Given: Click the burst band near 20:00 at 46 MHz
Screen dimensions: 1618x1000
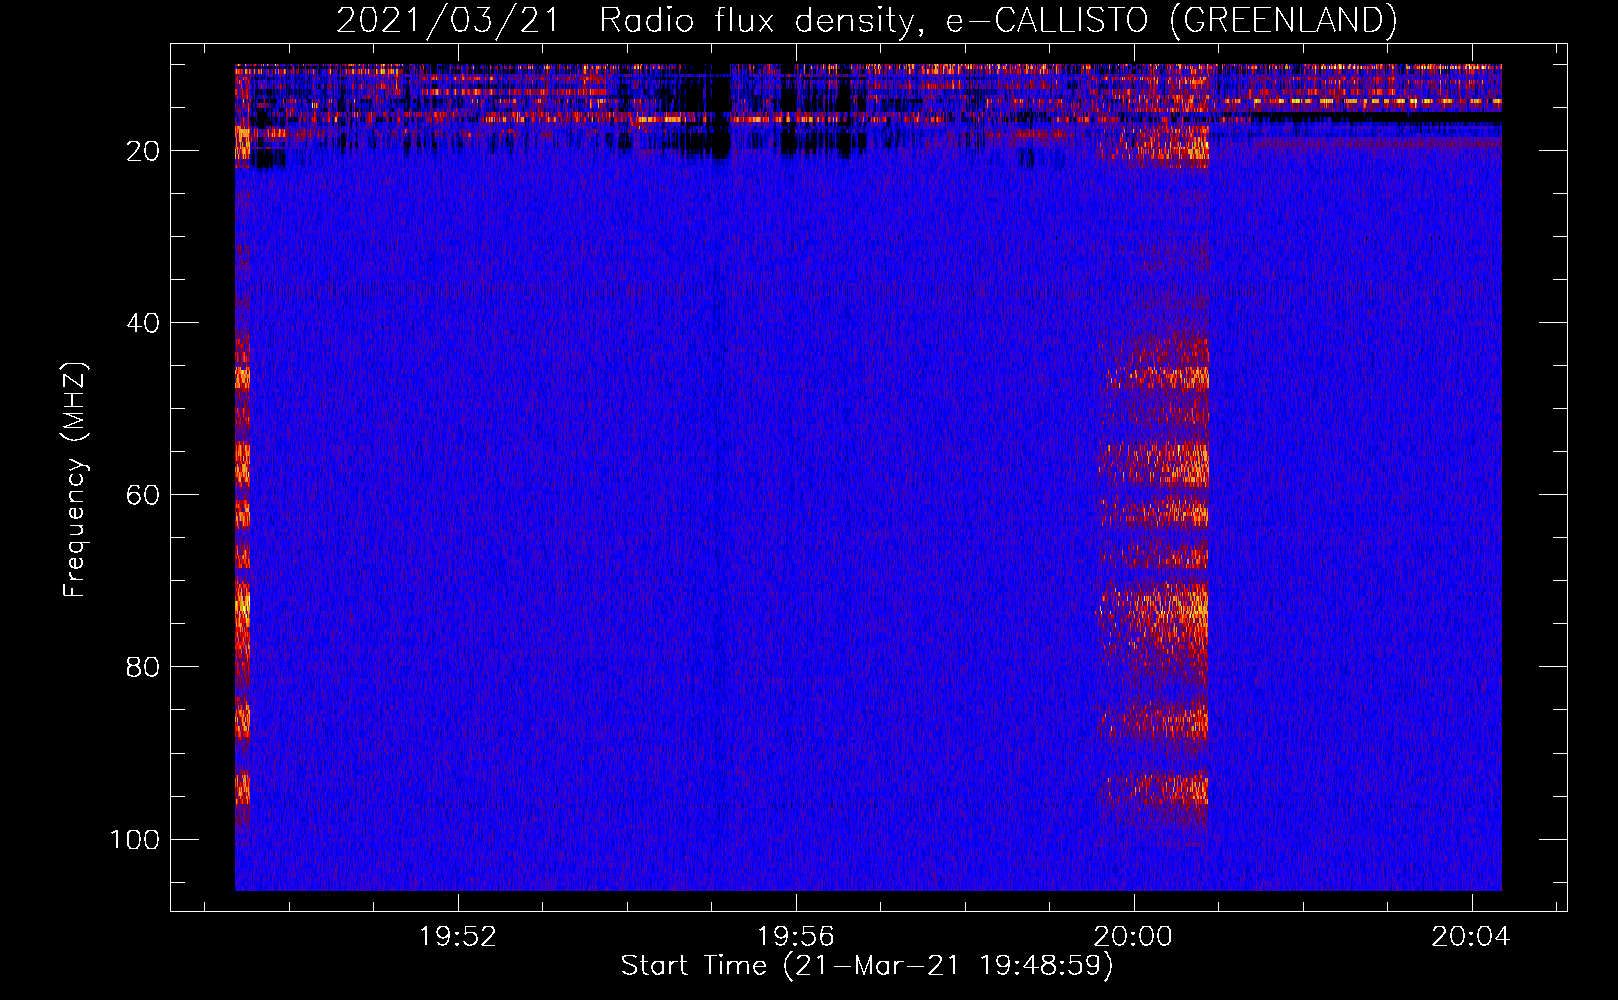Looking at the screenshot, I should point(1156,378).
